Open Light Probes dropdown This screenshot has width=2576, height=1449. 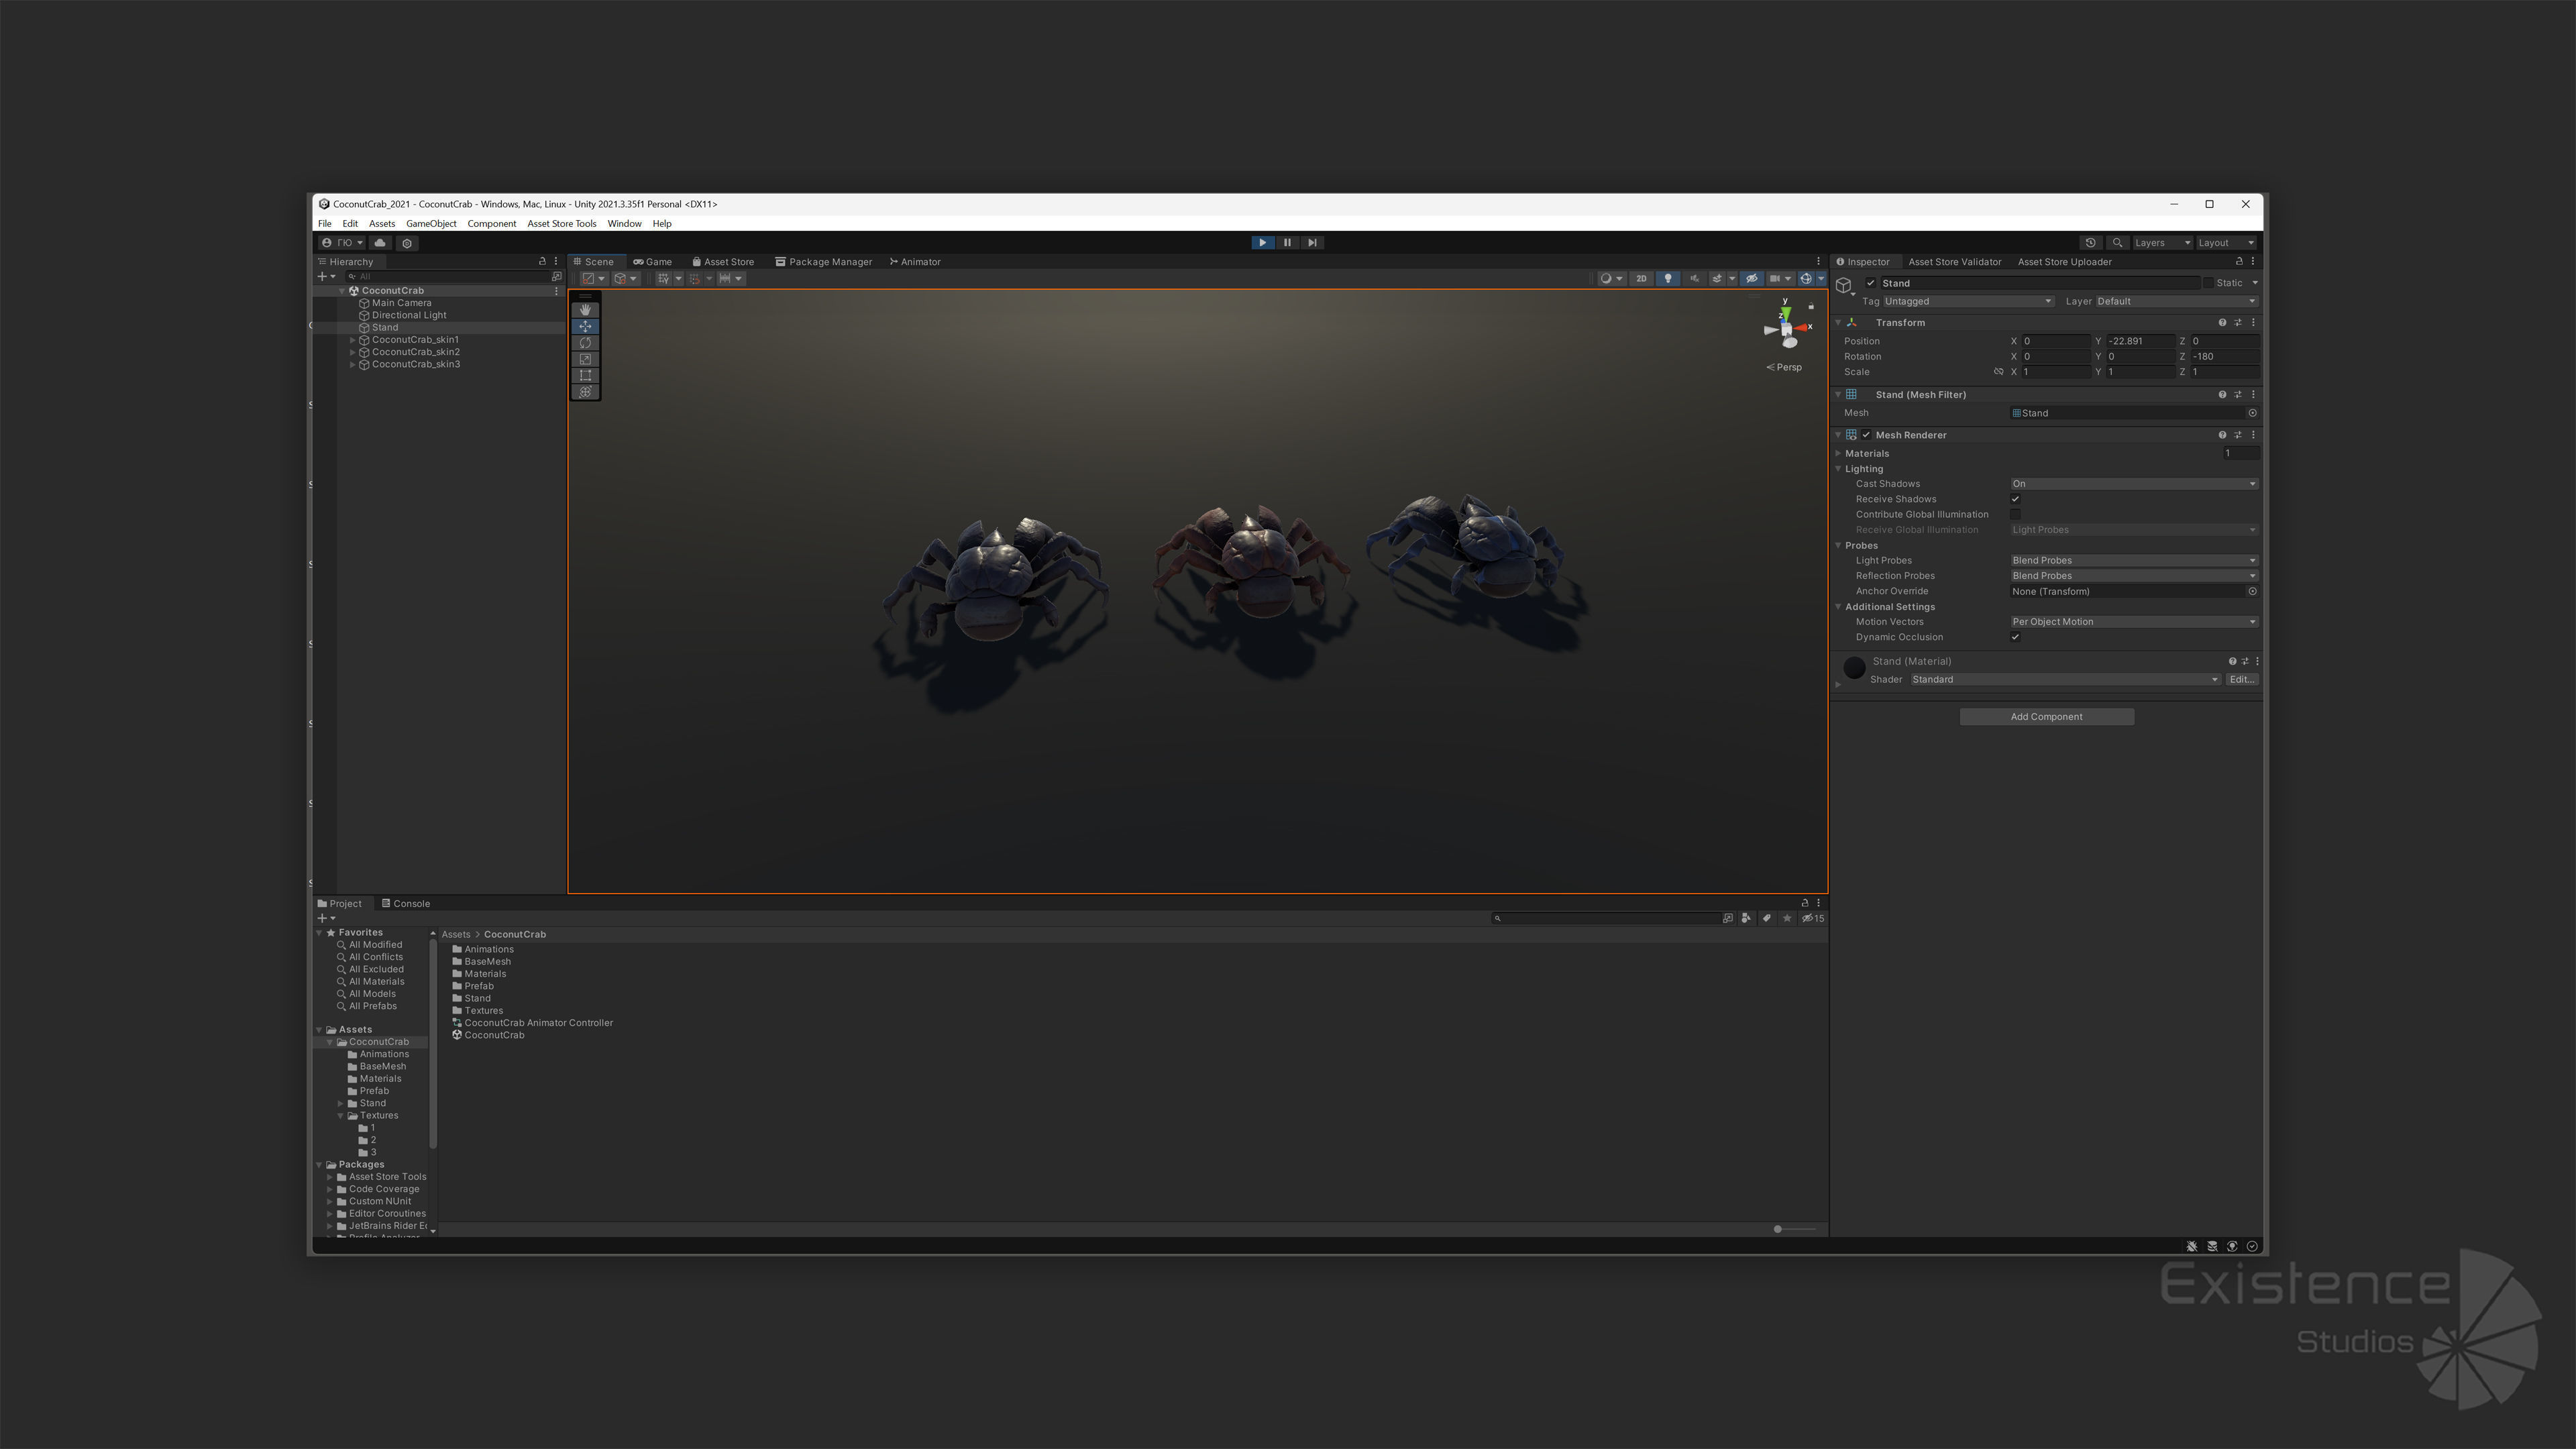click(2134, 561)
